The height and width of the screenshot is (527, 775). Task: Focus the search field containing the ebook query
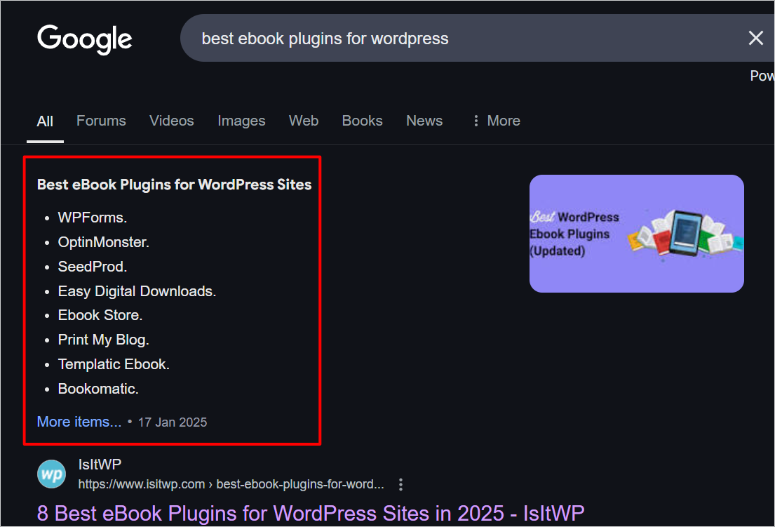click(x=450, y=39)
